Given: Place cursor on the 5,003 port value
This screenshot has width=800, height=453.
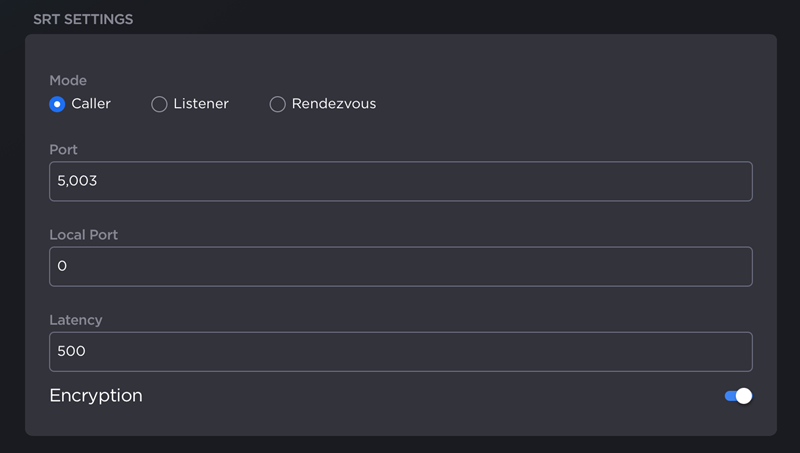Looking at the screenshot, I should coord(77,182).
